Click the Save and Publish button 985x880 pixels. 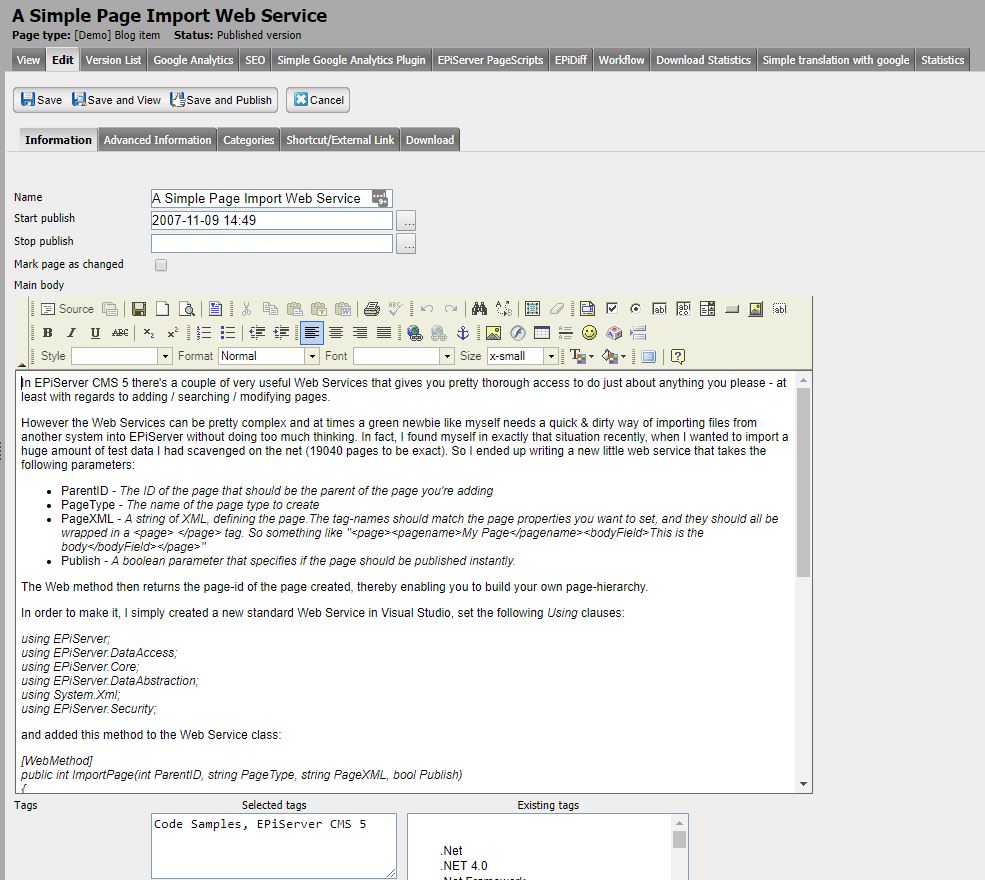tap(220, 100)
